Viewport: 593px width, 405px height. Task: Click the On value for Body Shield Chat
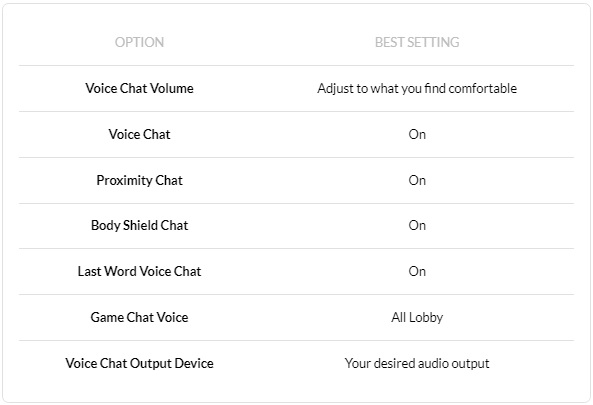(x=417, y=226)
